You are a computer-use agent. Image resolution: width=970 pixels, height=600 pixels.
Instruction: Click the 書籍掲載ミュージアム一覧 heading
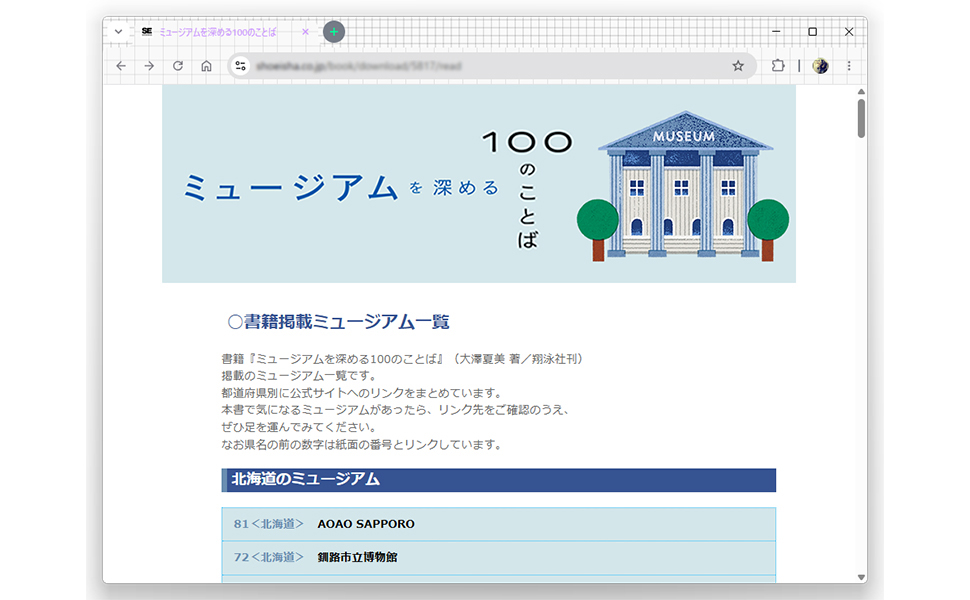[x=338, y=322]
